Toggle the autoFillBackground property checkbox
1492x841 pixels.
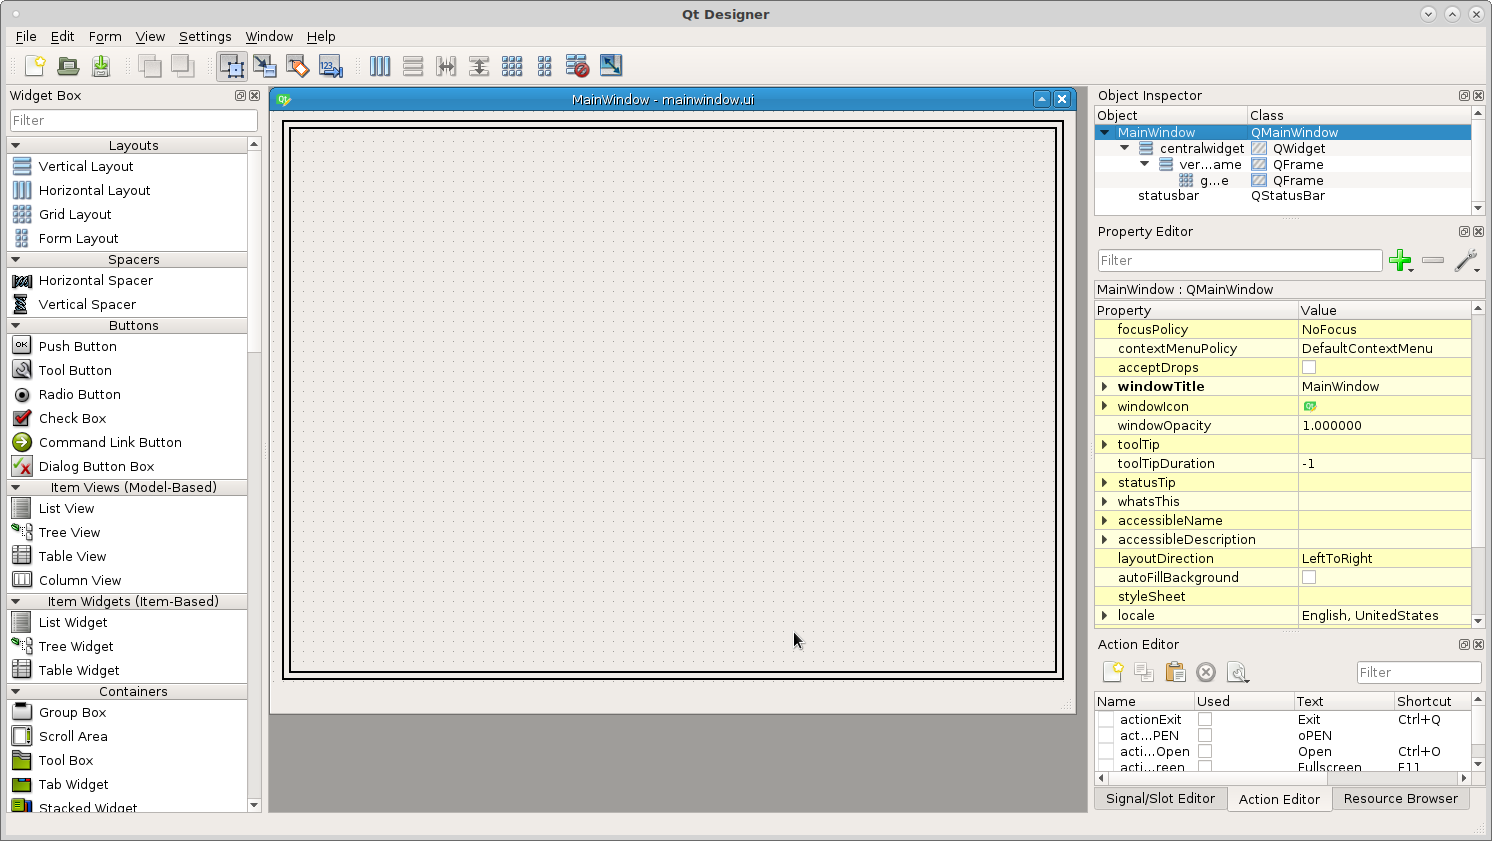(1309, 577)
